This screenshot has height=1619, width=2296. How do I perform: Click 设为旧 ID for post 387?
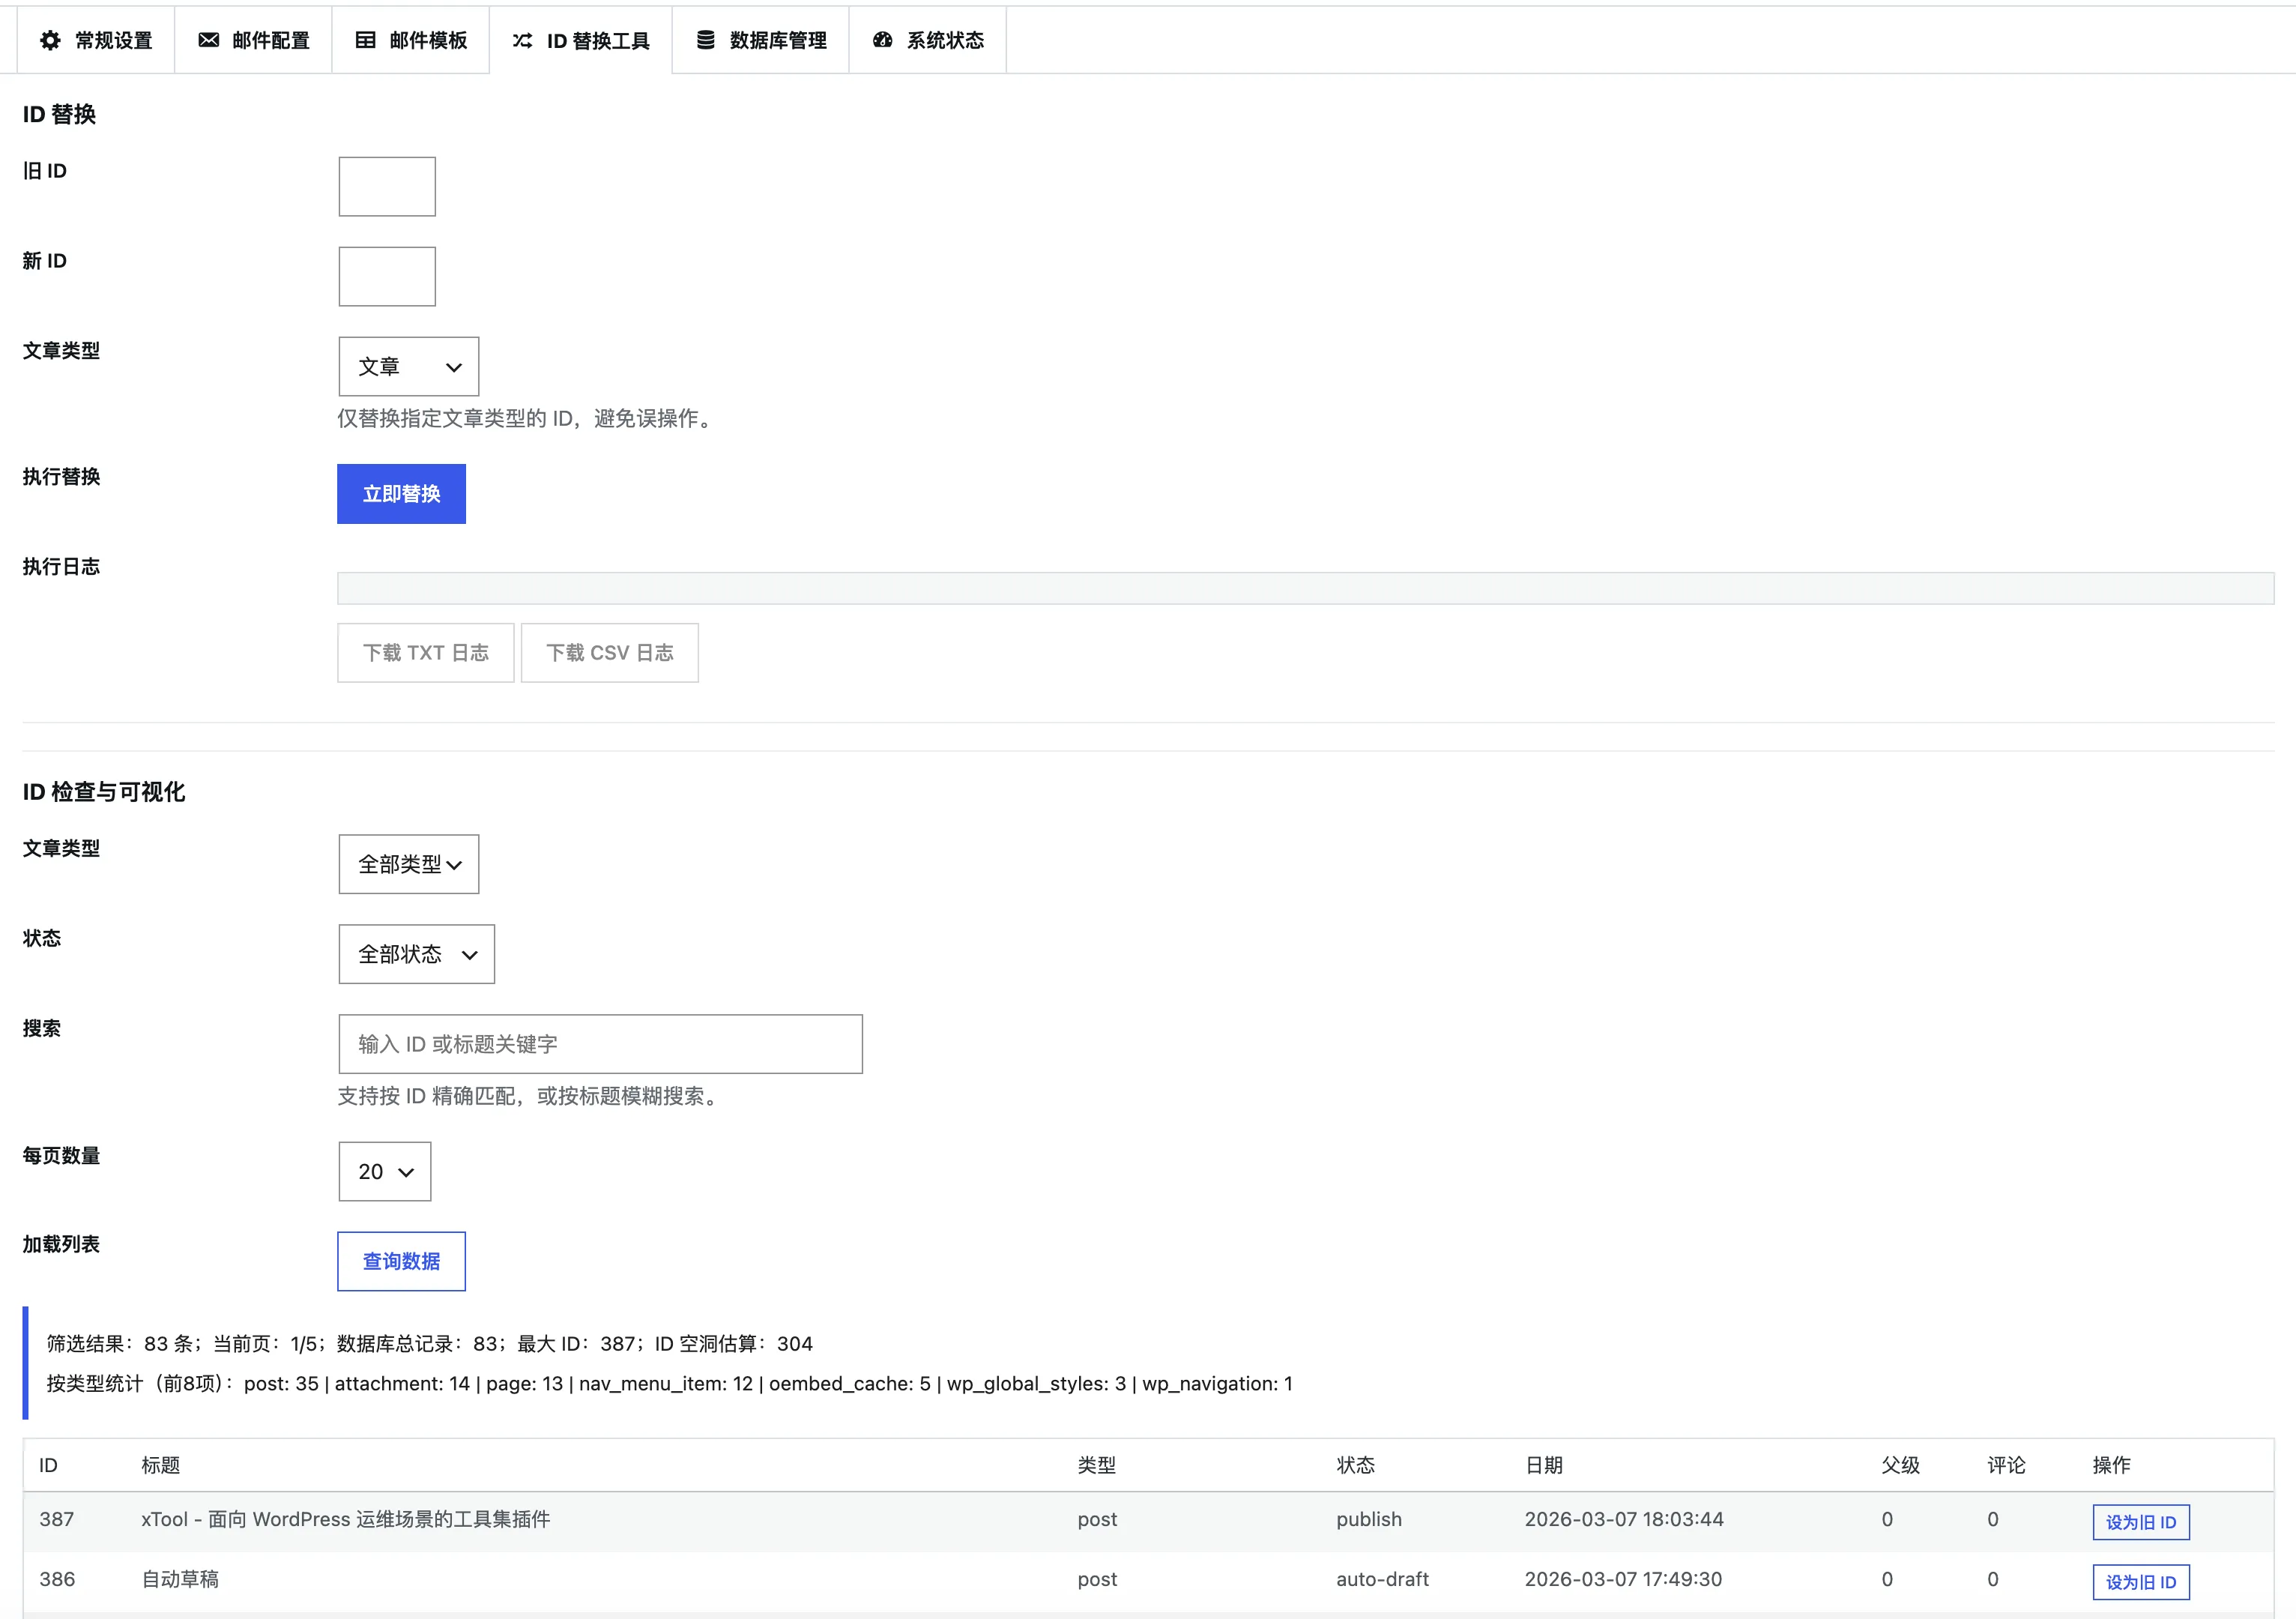click(2140, 1522)
